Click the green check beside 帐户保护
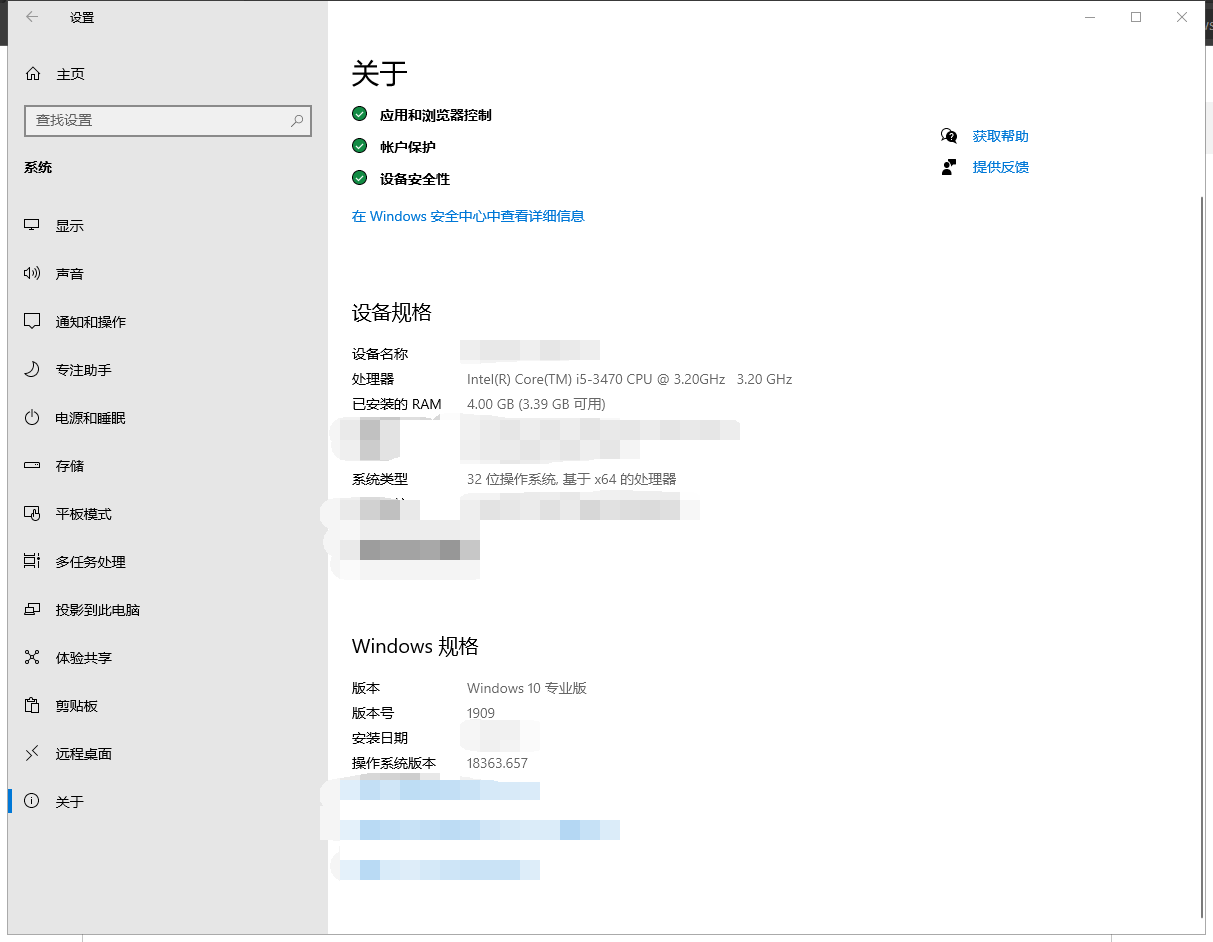This screenshot has width=1213, height=942. point(360,146)
